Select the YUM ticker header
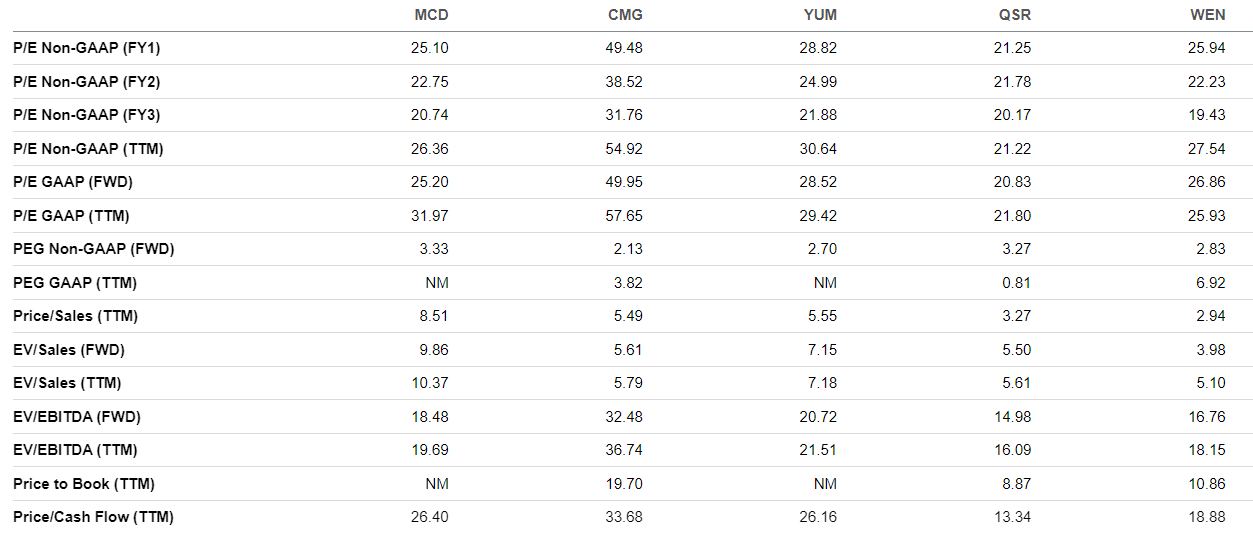1253x540 pixels. (x=819, y=15)
